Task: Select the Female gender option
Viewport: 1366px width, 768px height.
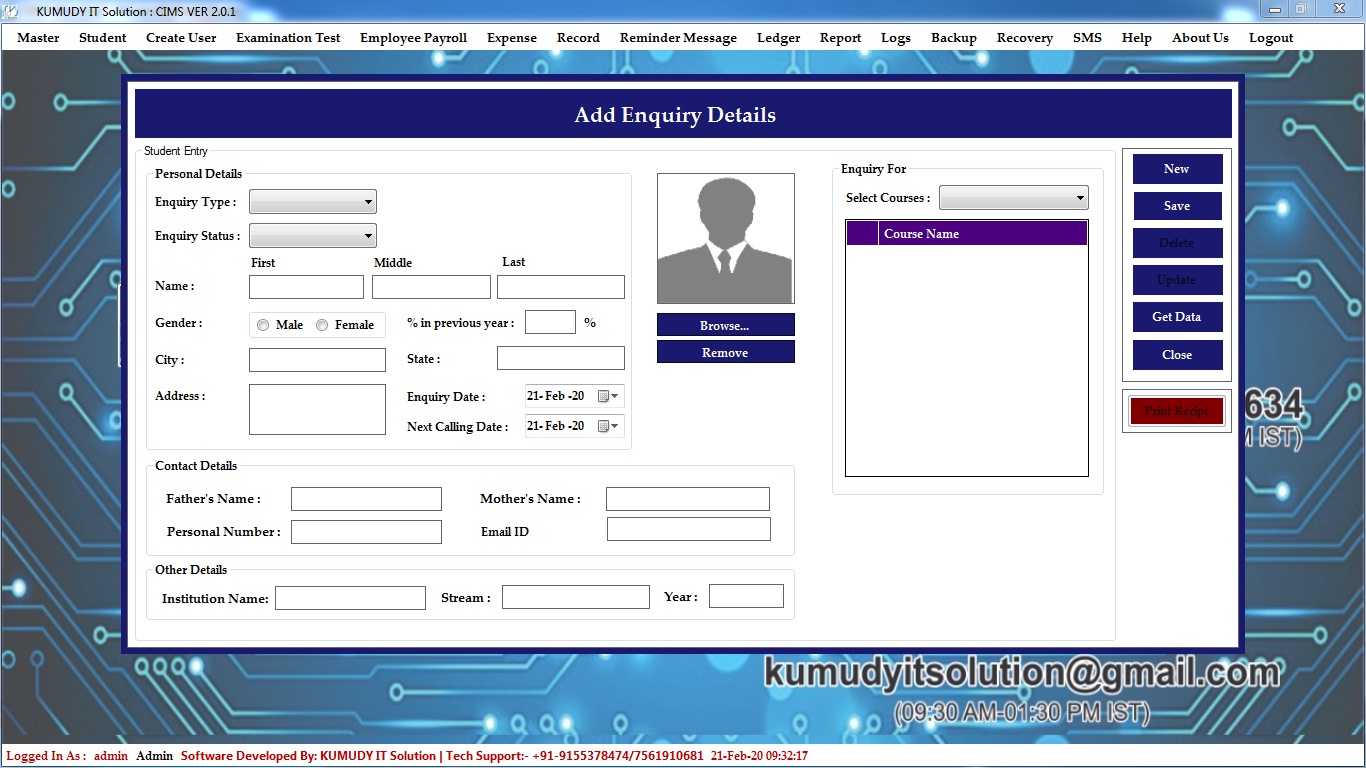Action: click(x=322, y=325)
